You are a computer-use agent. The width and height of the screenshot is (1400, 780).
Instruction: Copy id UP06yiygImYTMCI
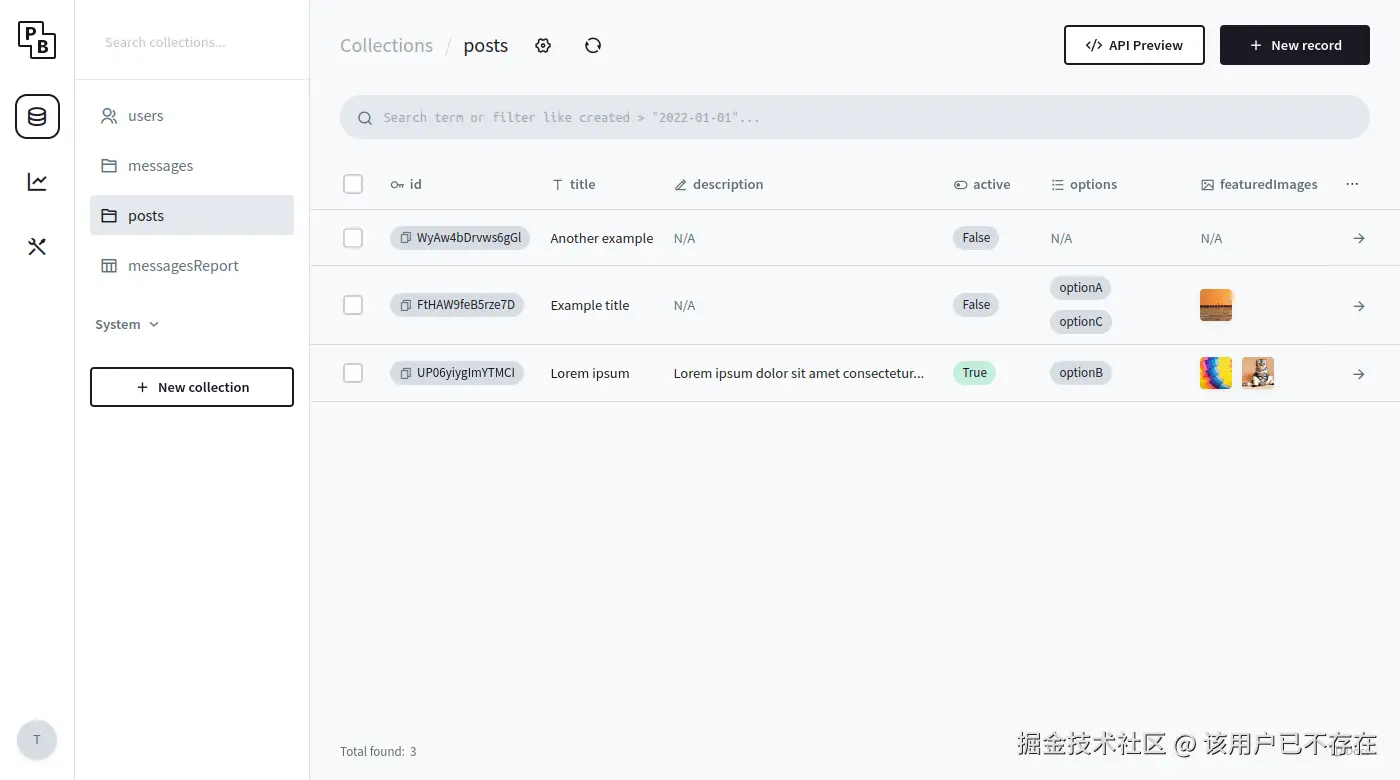(x=405, y=373)
